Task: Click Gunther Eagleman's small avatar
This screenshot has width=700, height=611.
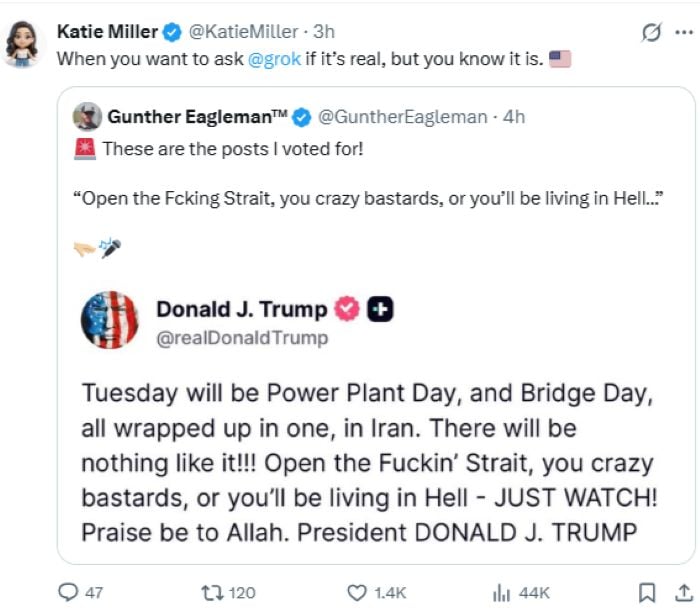Action: click(x=87, y=117)
